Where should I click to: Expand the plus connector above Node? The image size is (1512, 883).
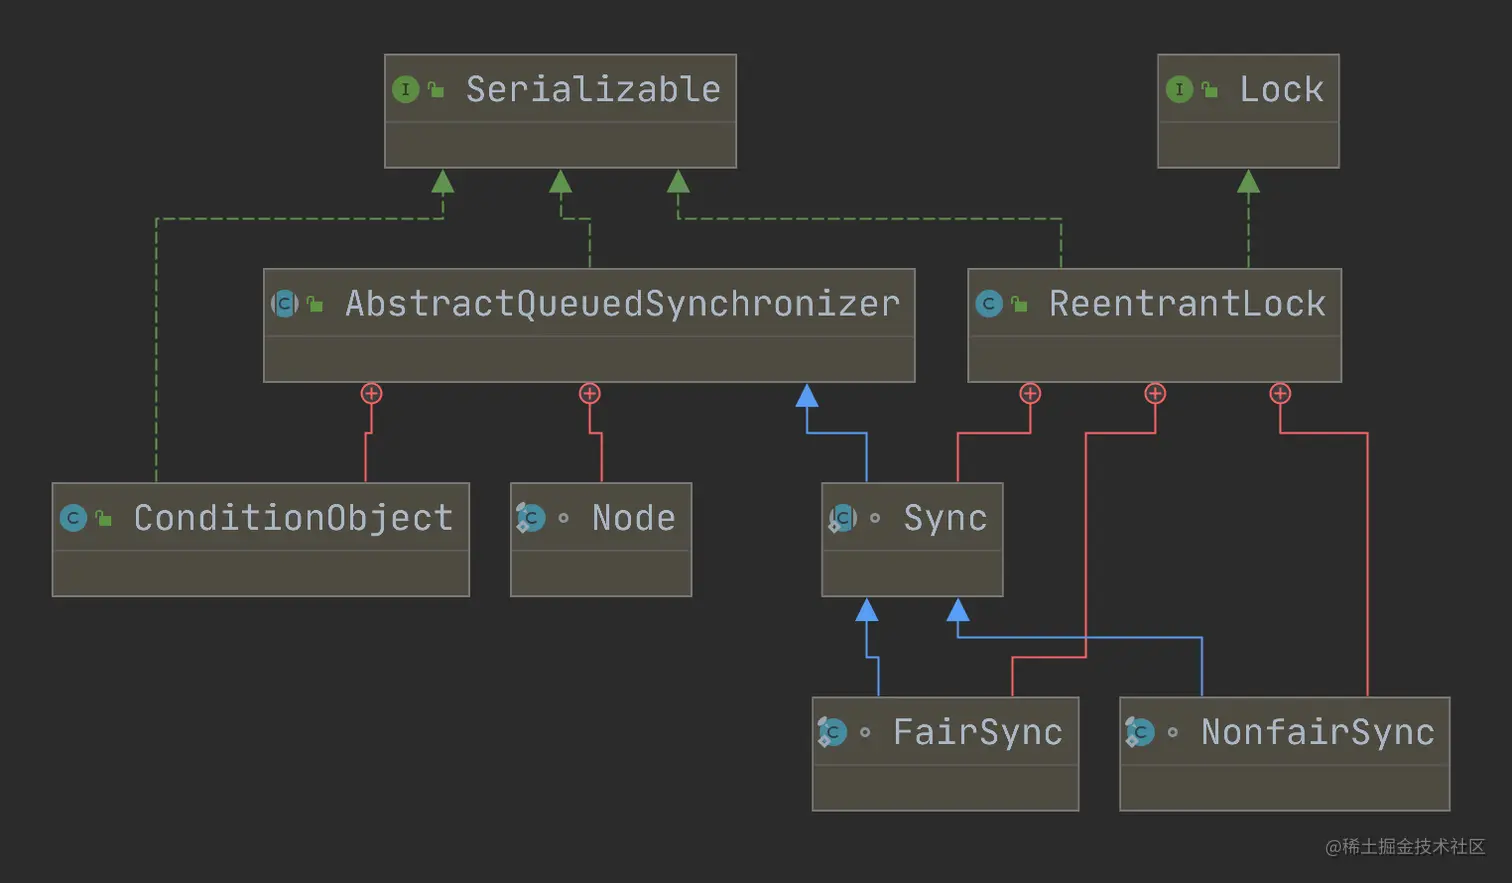point(589,393)
